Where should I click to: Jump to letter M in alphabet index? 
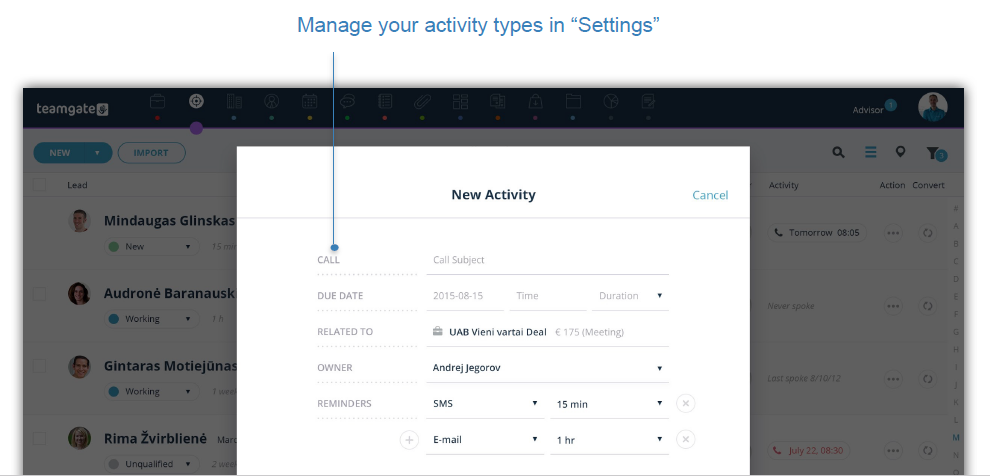[x=956, y=437]
